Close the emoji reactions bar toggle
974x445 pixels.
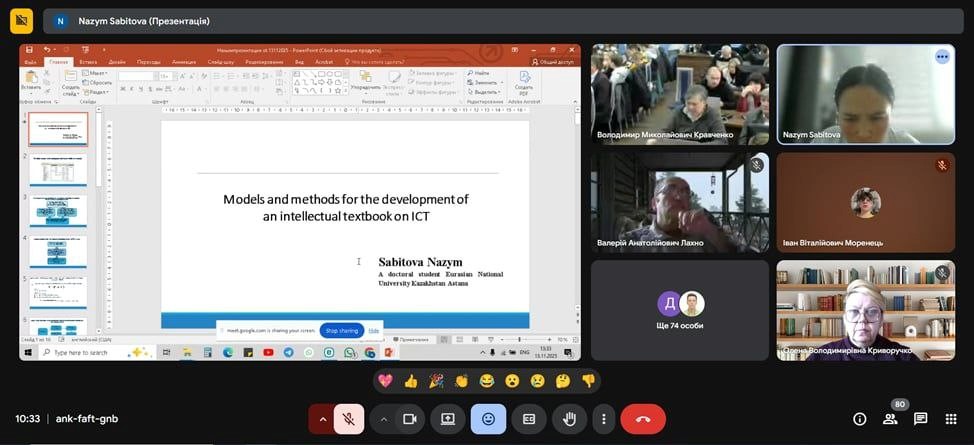[488, 419]
